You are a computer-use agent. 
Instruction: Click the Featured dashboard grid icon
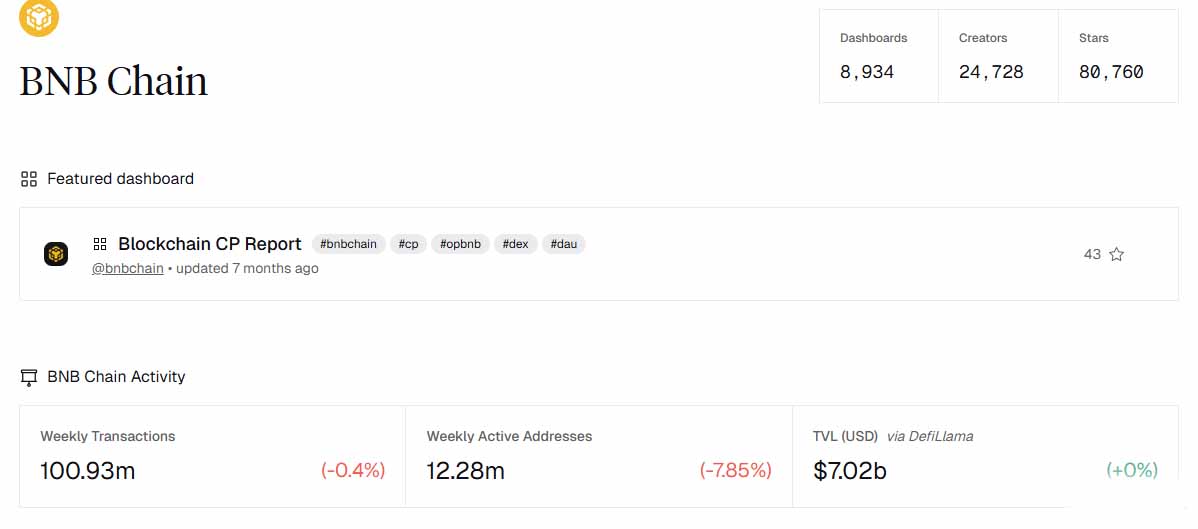[29, 179]
